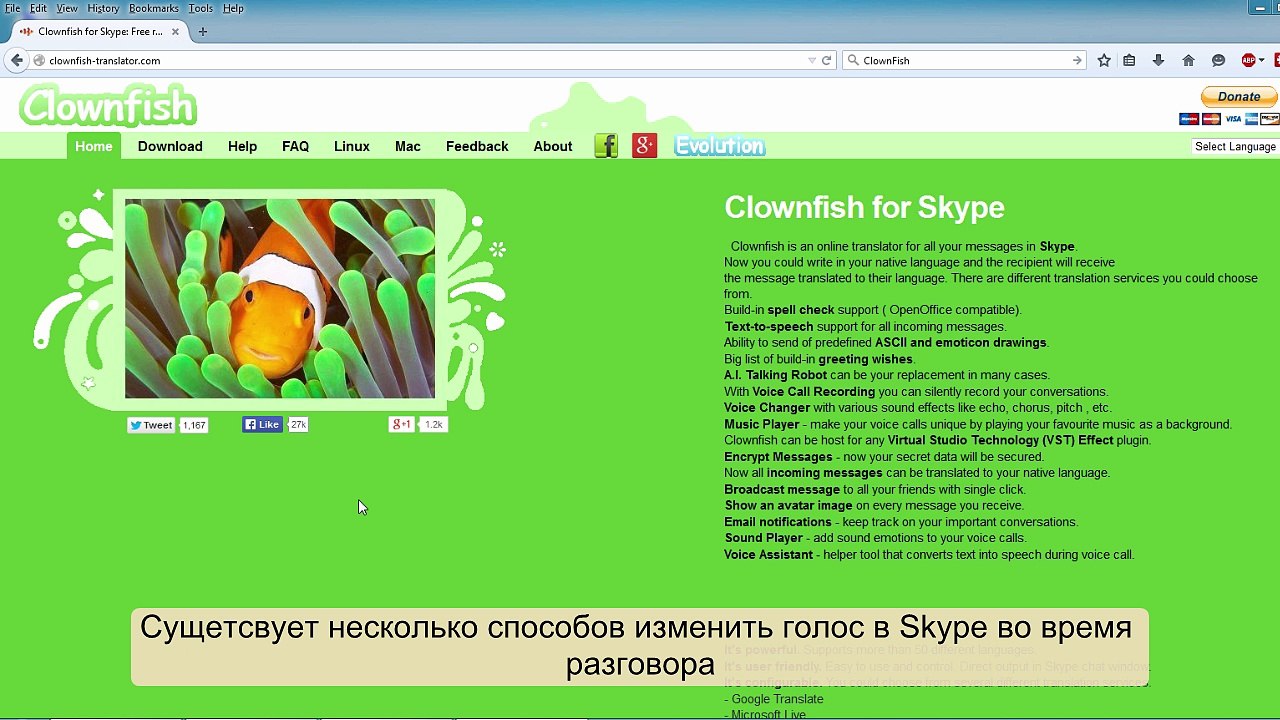The image size is (1280, 720).
Task: Open the Mac page
Action: (408, 146)
